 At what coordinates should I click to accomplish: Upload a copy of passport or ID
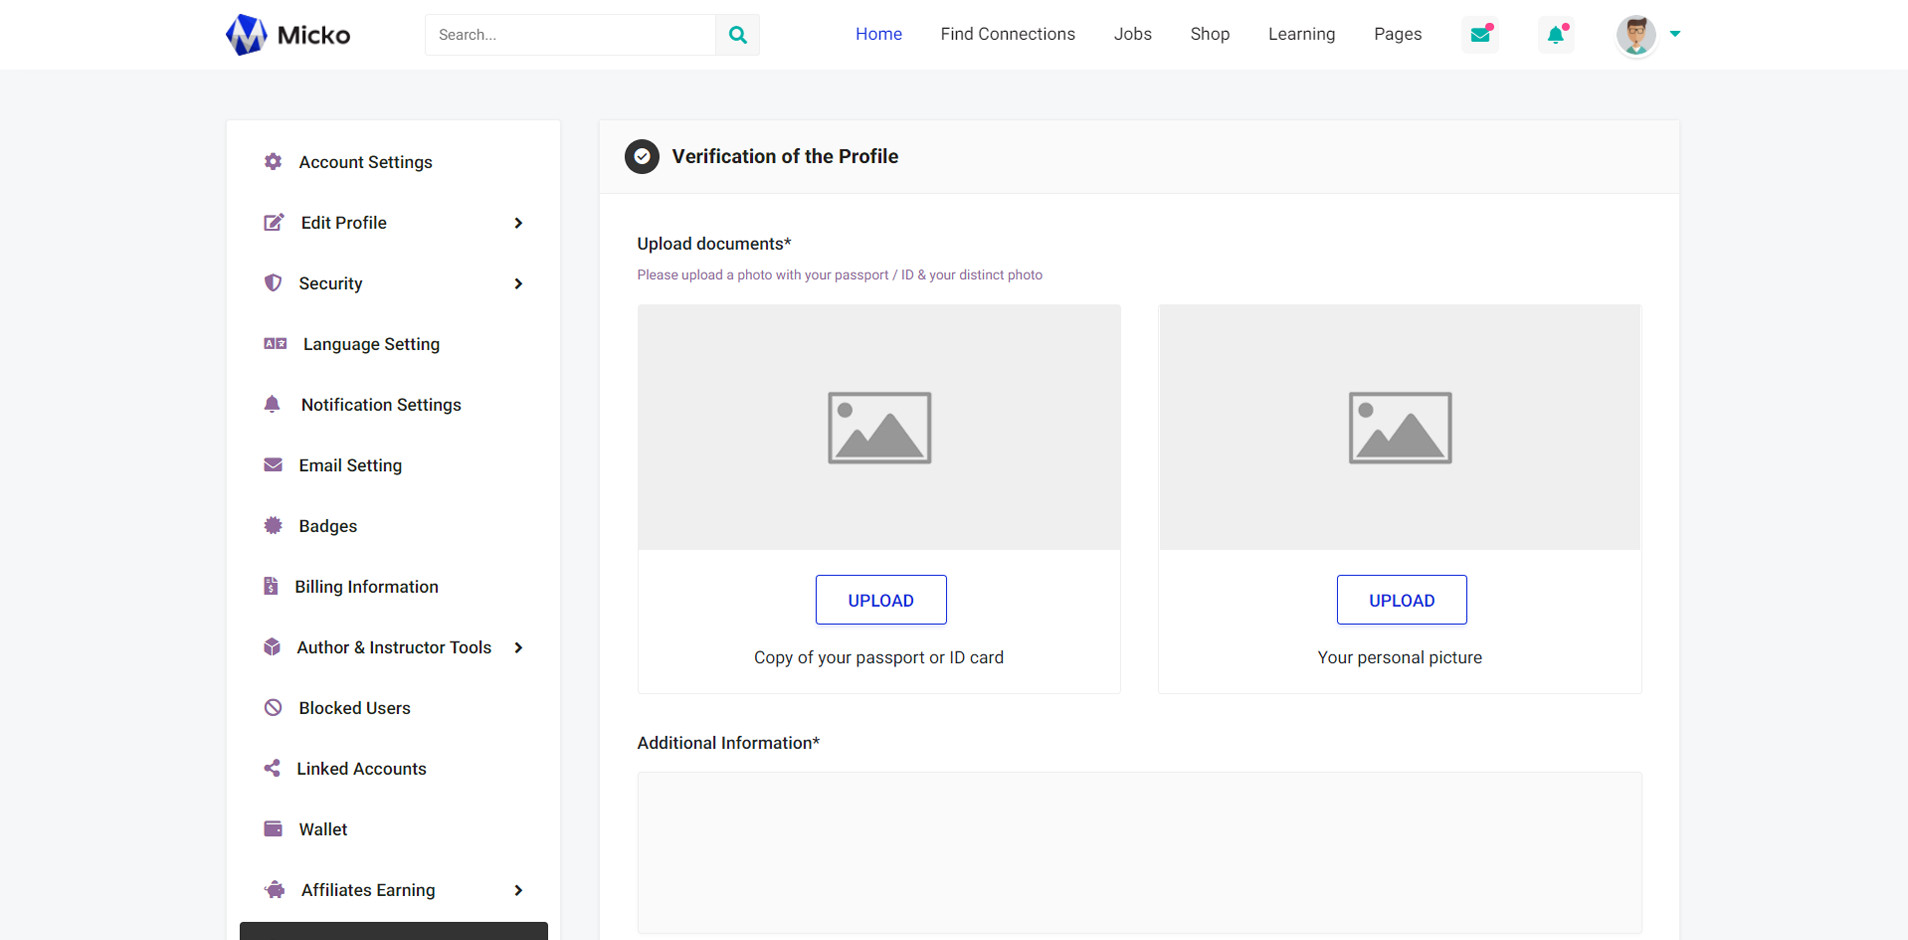(880, 600)
